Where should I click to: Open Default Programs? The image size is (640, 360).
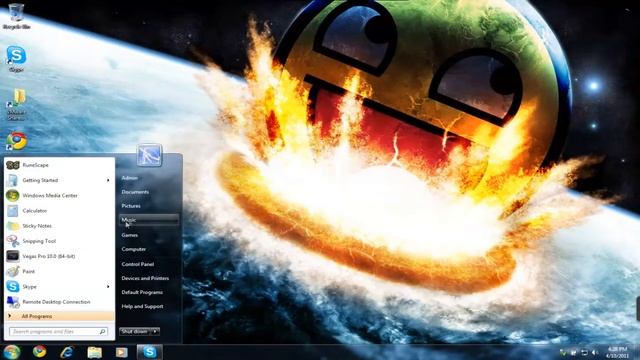pyautogui.click(x=142, y=292)
